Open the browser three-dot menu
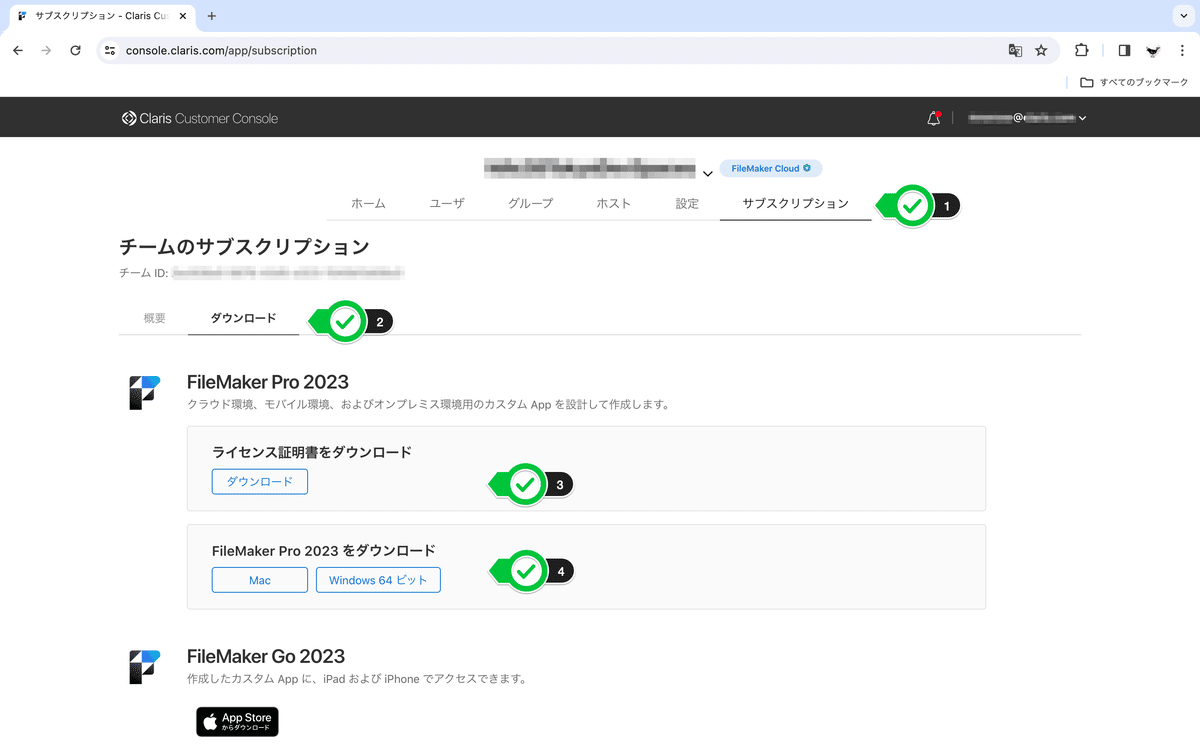The height and width of the screenshot is (749, 1200). pos(1183,49)
